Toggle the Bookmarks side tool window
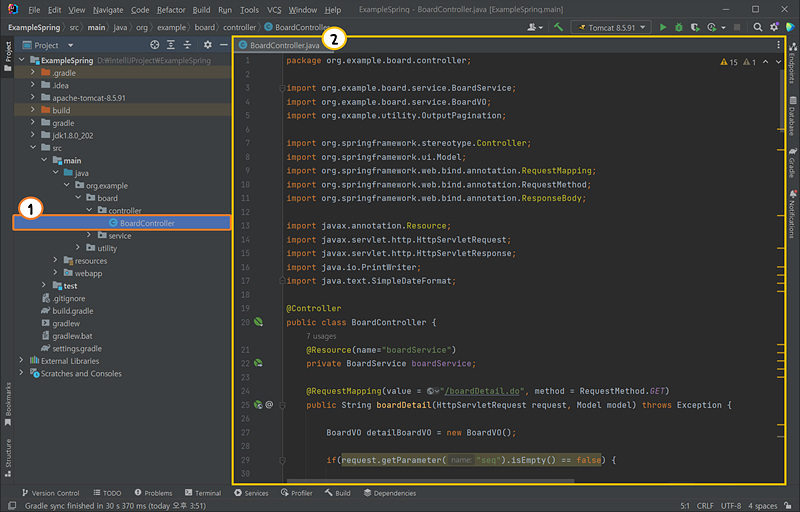This screenshot has width=800, height=512. tap(8, 404)
